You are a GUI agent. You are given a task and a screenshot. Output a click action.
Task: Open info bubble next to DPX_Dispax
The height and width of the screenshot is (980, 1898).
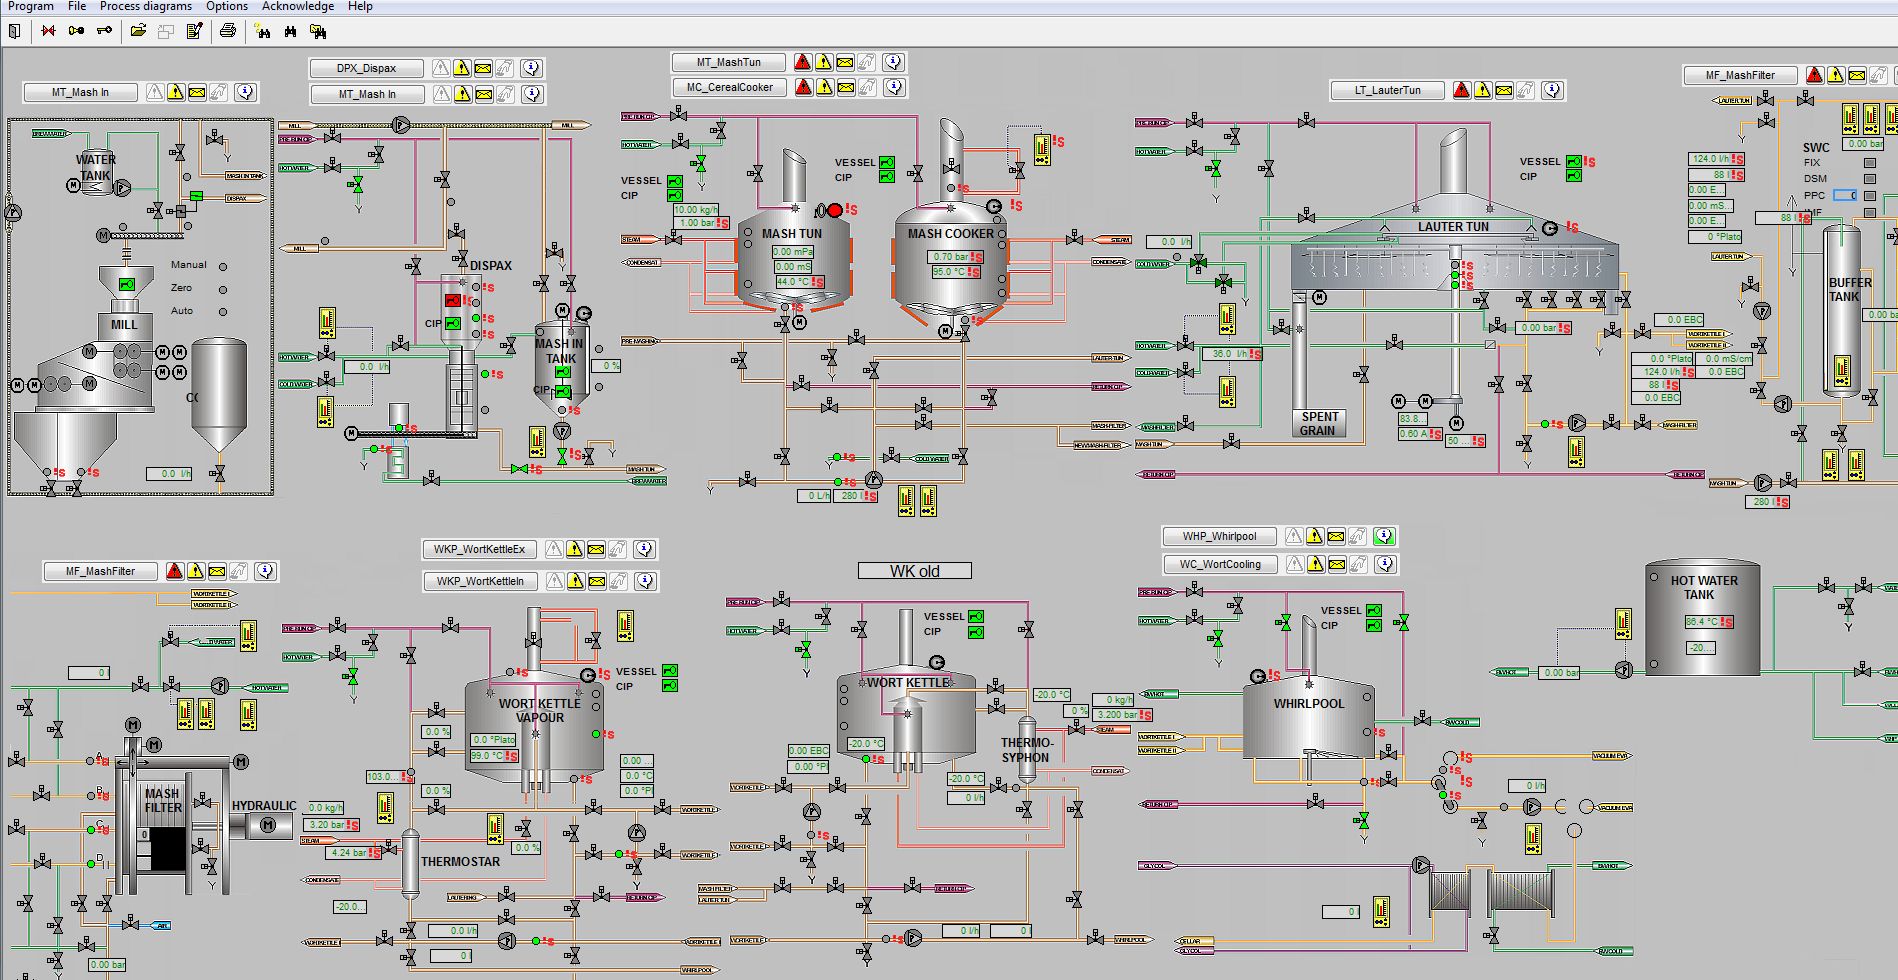pyautogui.click(x=532, y=68)
